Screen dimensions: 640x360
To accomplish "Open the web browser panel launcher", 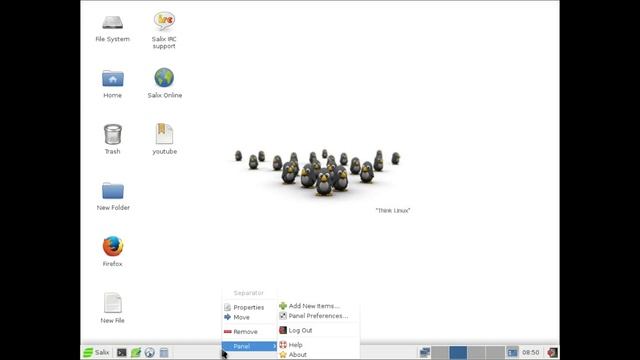I will pos(149,352).
